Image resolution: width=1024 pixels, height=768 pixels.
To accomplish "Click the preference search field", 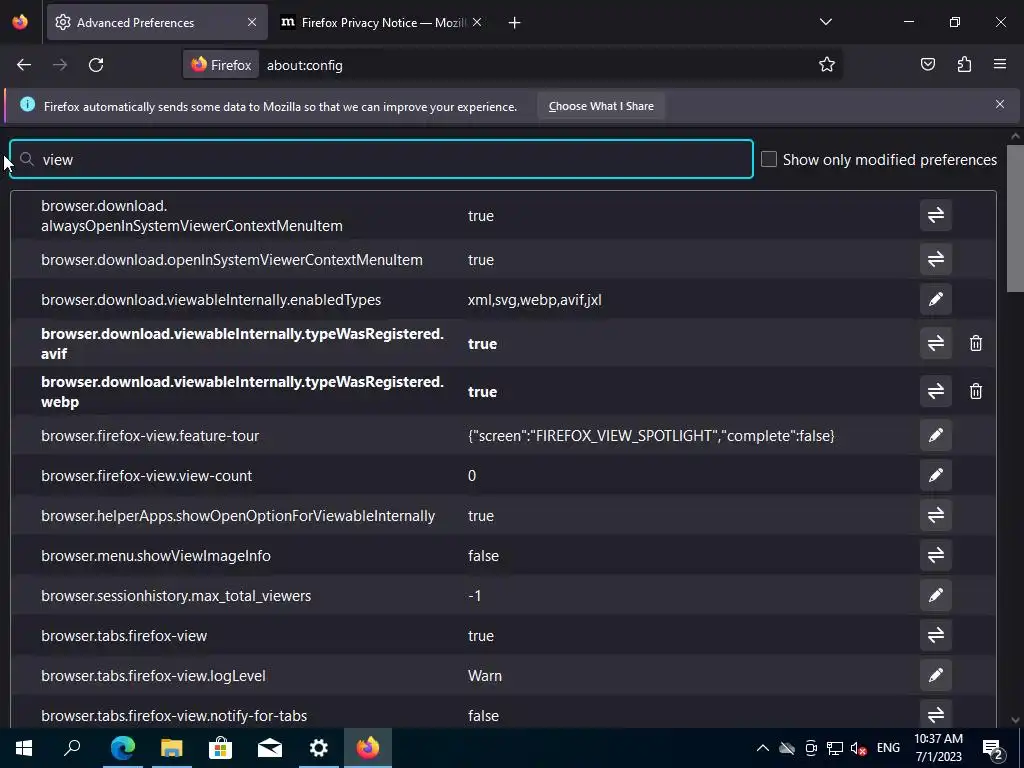I will pos(381,159).
